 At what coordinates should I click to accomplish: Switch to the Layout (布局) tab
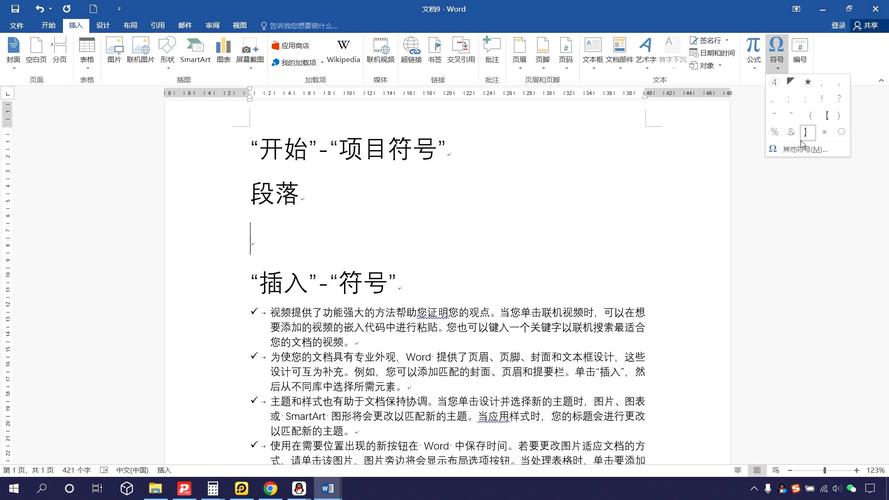(x=130, y=26)
